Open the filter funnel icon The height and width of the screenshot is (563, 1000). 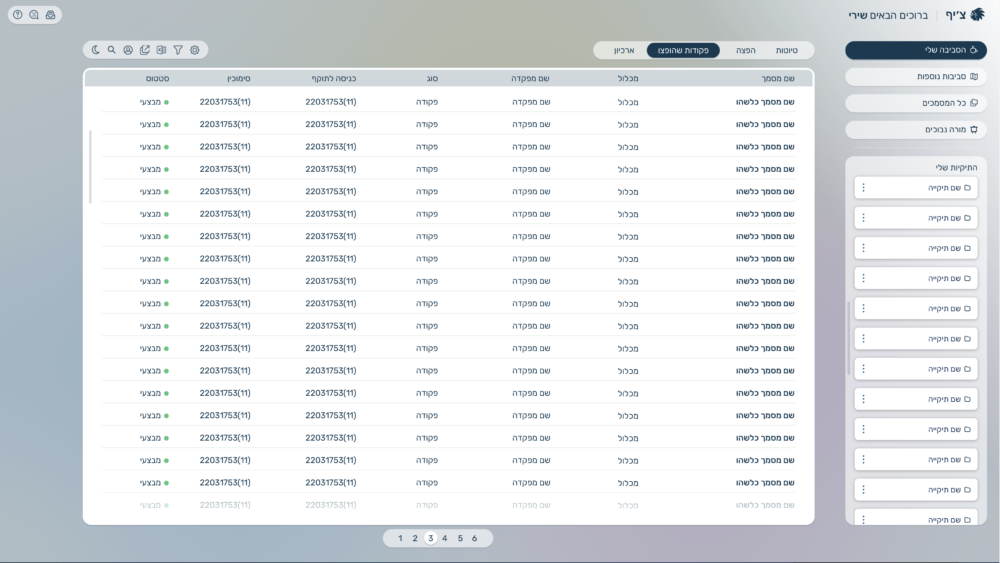pyautogui.click(x=178, y=50)
